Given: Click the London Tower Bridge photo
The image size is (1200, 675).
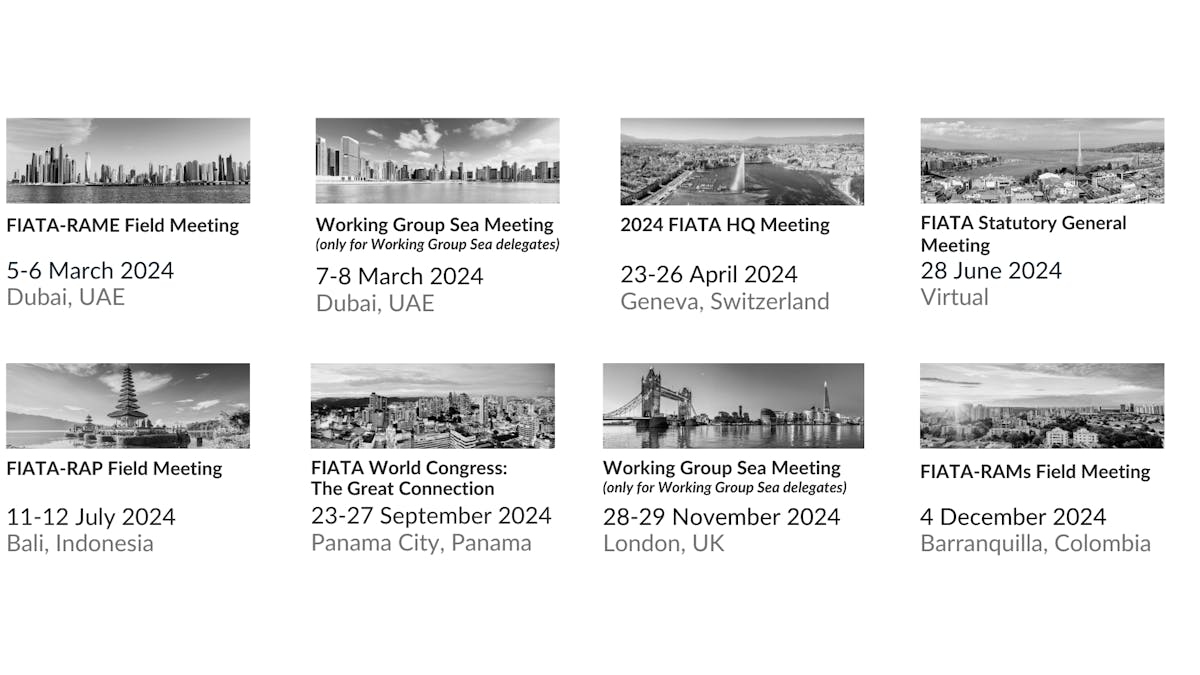Looking at the screenshot, I should click(732, 405).
